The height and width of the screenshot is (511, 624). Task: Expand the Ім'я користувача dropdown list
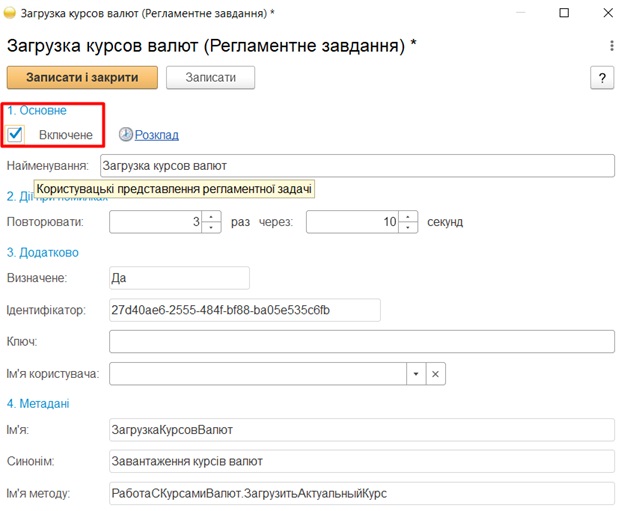pyautogui.click(x=416, y=373)
